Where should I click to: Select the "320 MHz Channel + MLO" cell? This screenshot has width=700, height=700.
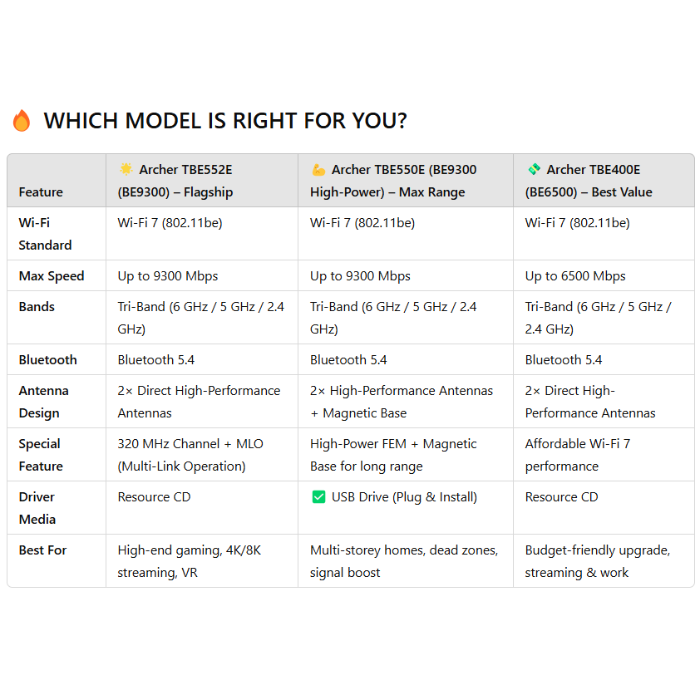click(190, 455)
